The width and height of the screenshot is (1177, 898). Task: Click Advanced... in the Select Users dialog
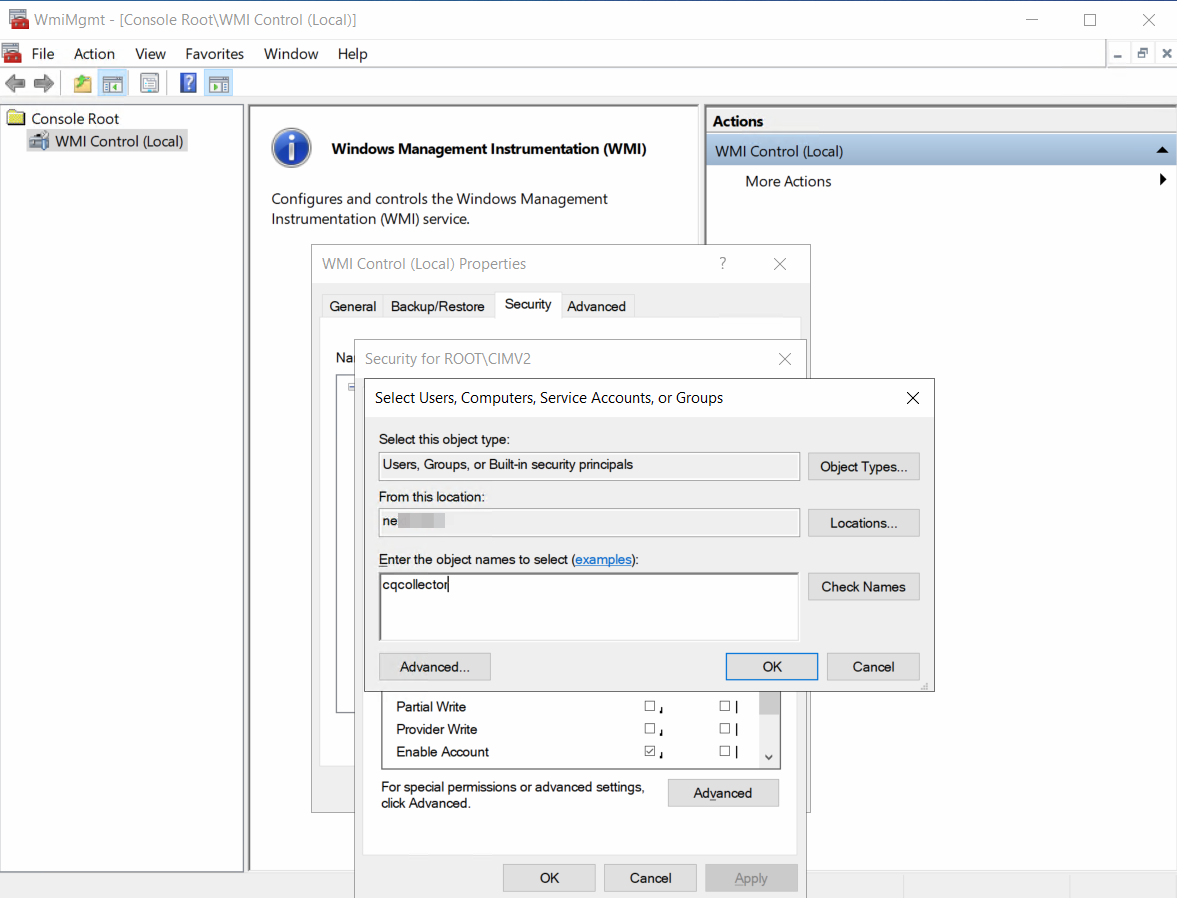point(435,667)
